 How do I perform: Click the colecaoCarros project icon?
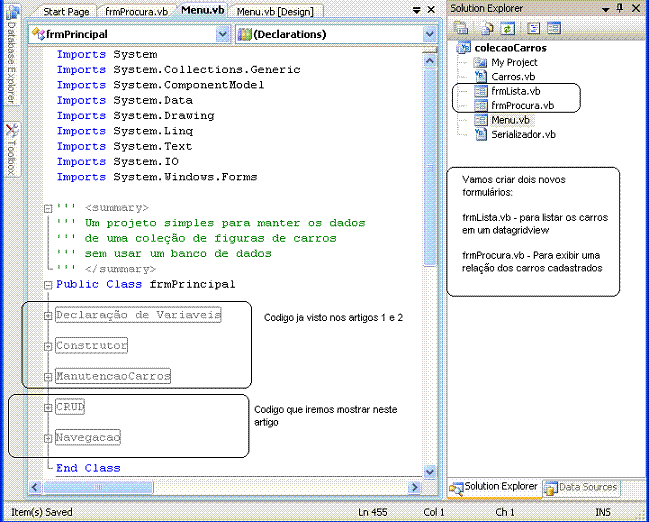point(464,48)
